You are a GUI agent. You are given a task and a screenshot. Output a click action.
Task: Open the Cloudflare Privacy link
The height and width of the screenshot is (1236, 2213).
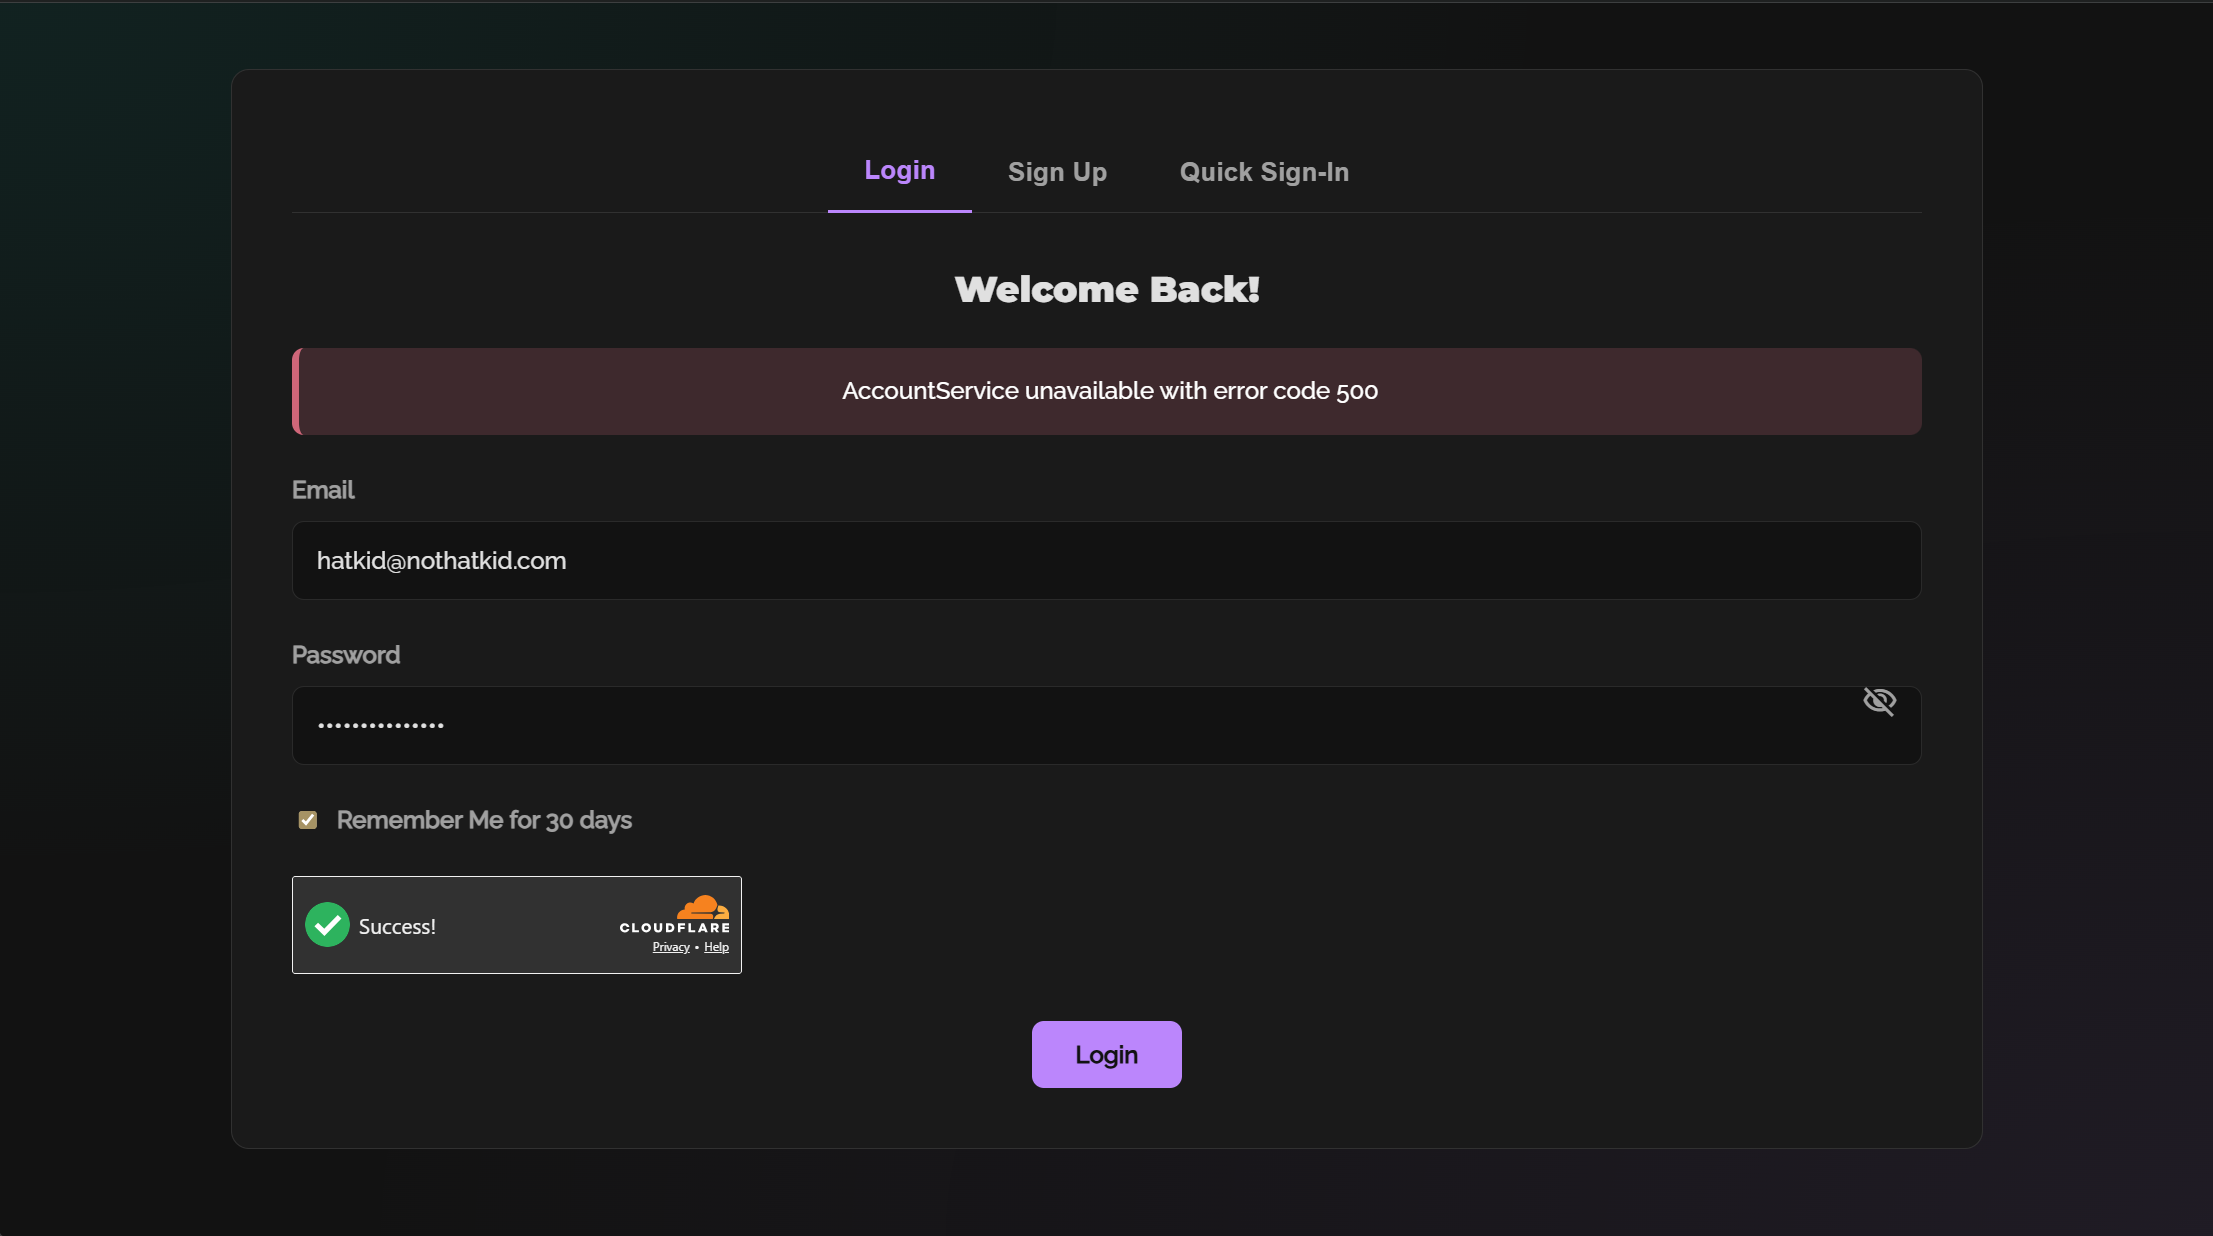coord(671,947)
